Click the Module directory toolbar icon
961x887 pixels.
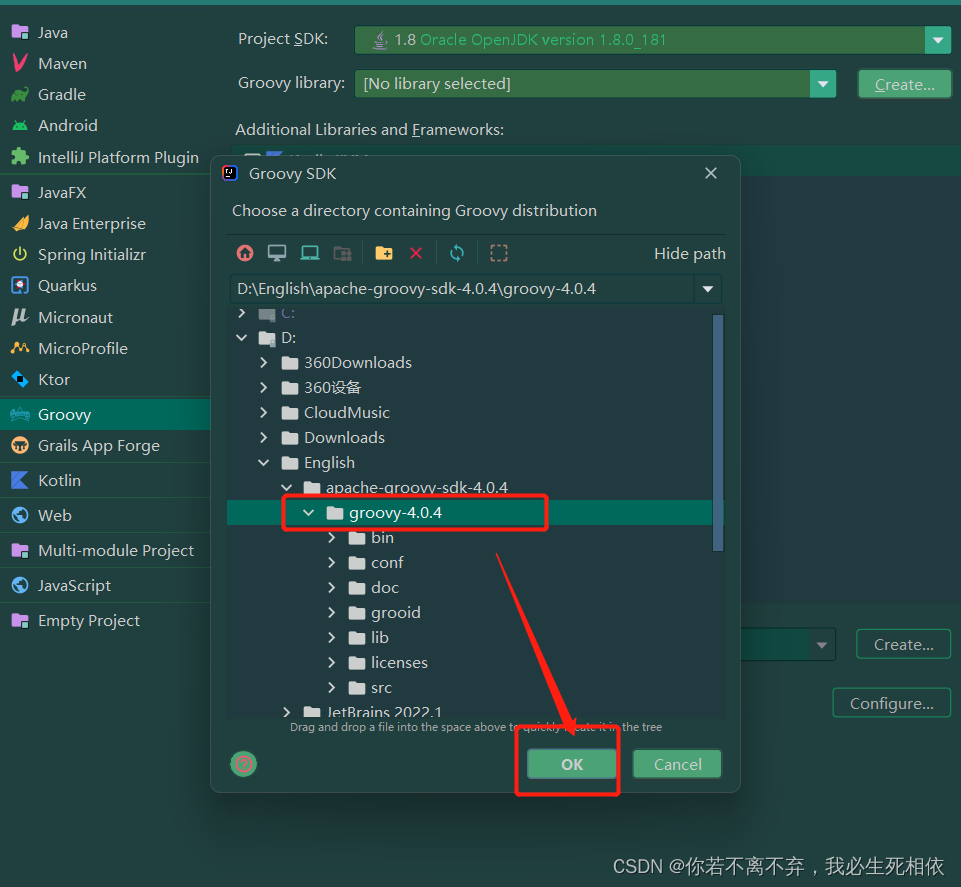(x=343, y=253)
